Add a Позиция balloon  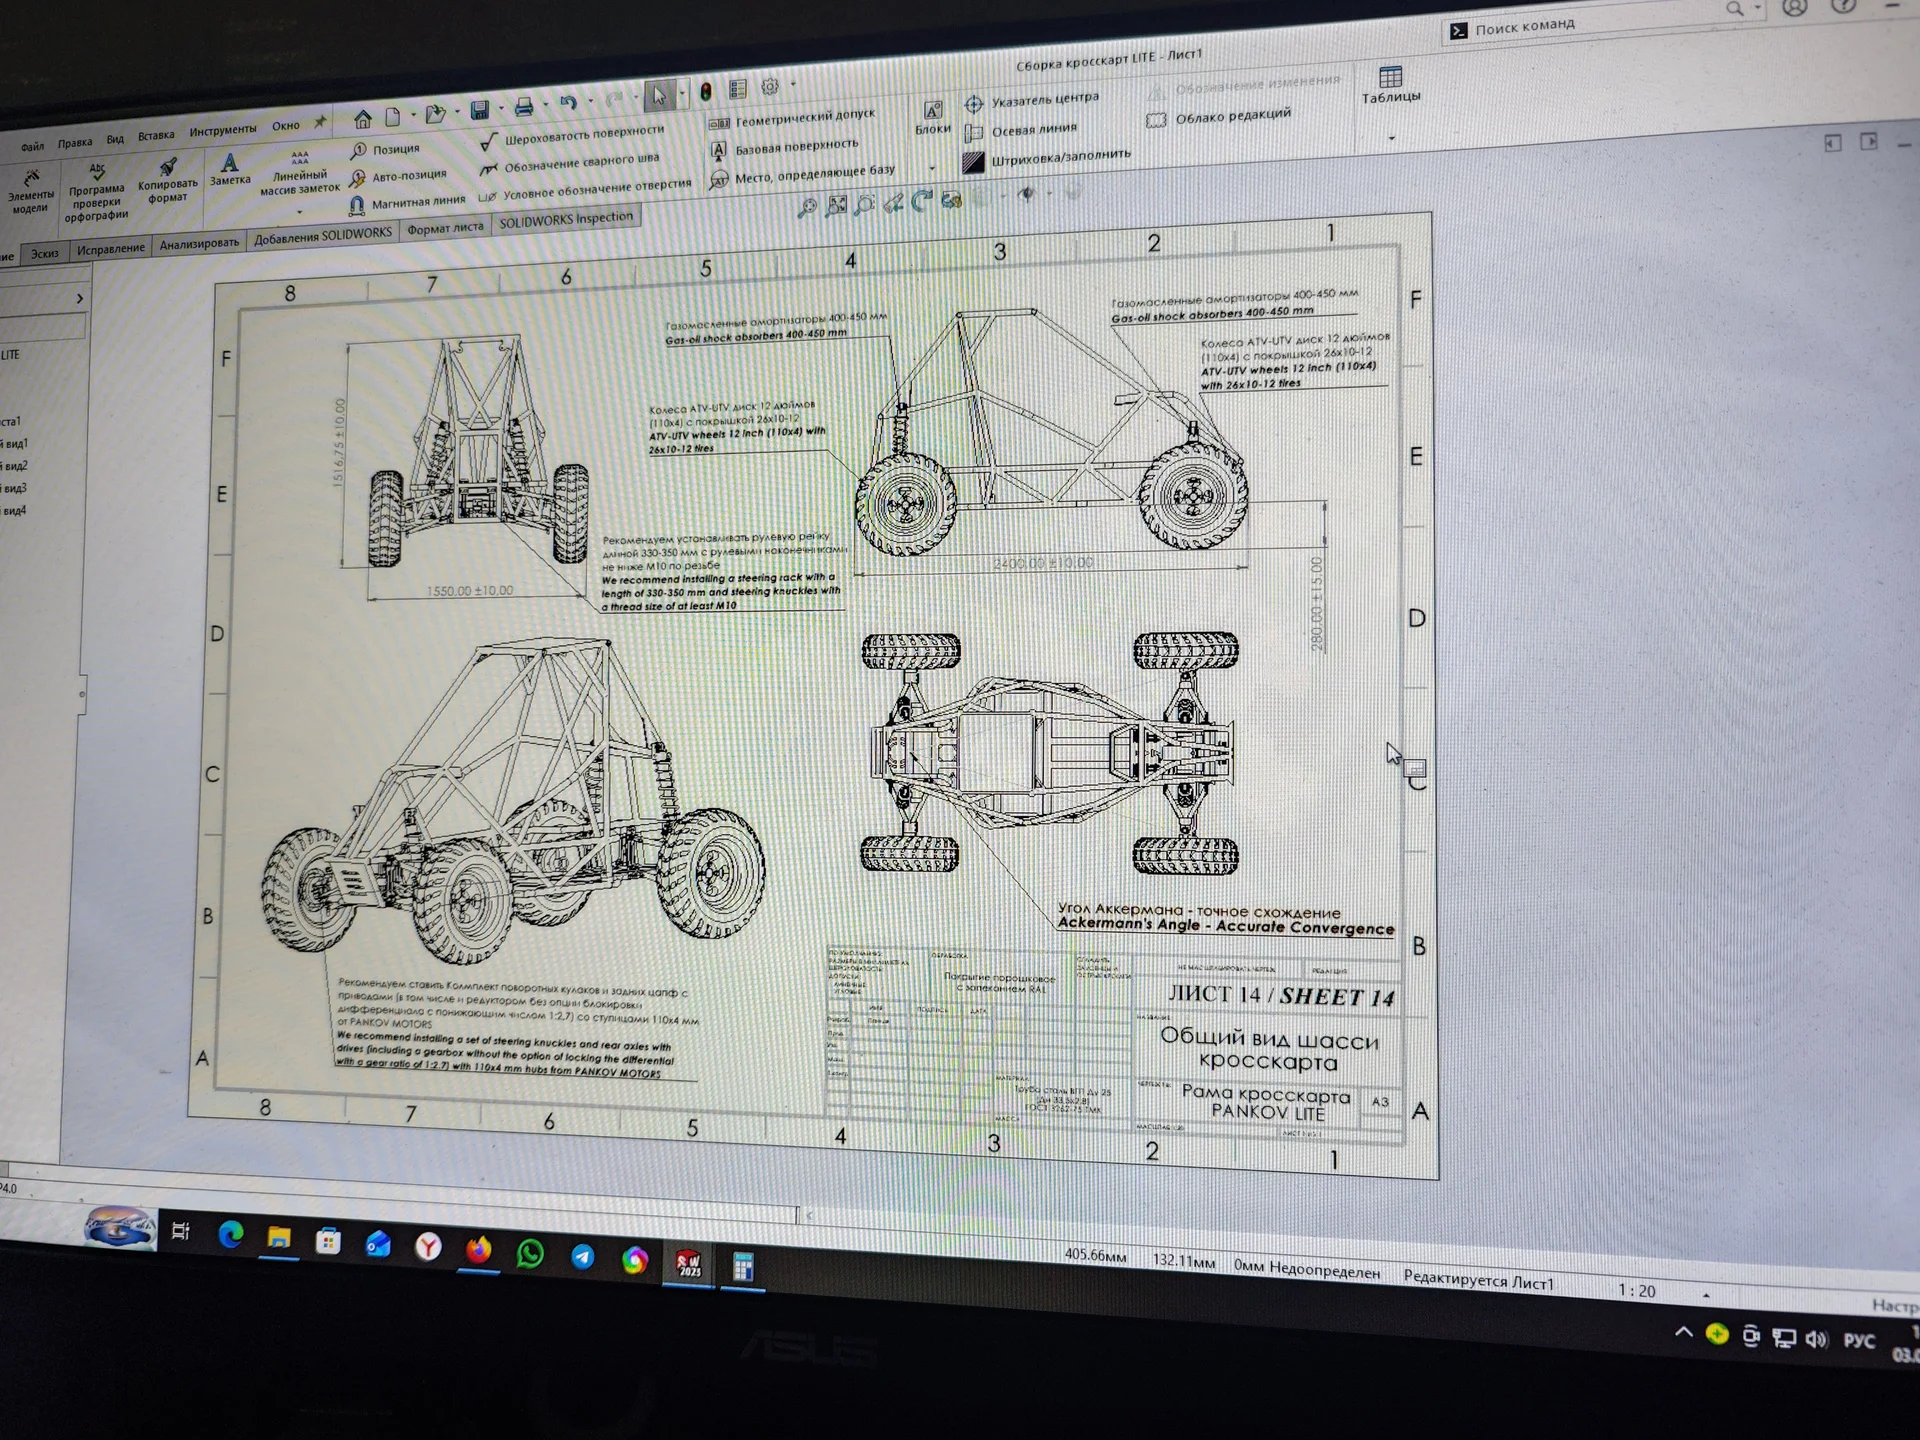point(386,150)
